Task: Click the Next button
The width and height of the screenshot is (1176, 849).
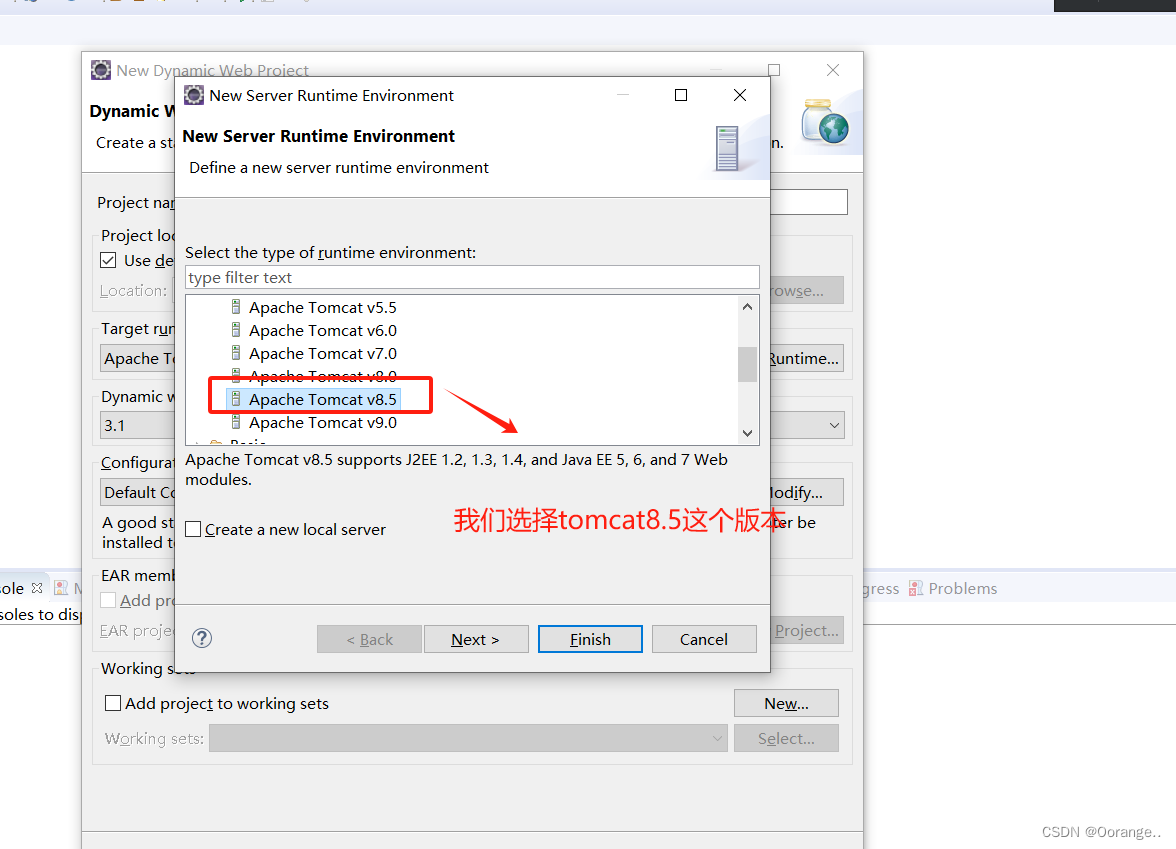Action: tap(476, 639)
